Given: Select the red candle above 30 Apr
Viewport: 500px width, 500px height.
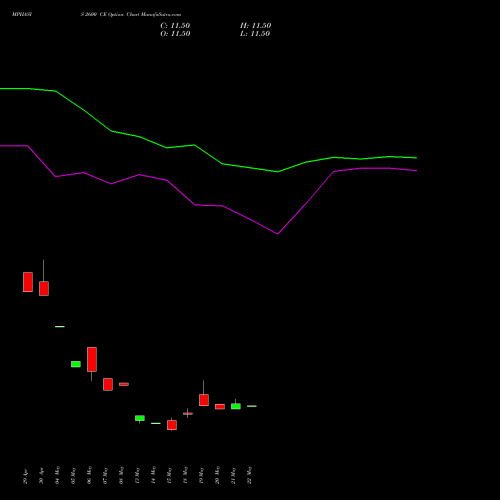Looking at the screenshot, I should 44,288.
